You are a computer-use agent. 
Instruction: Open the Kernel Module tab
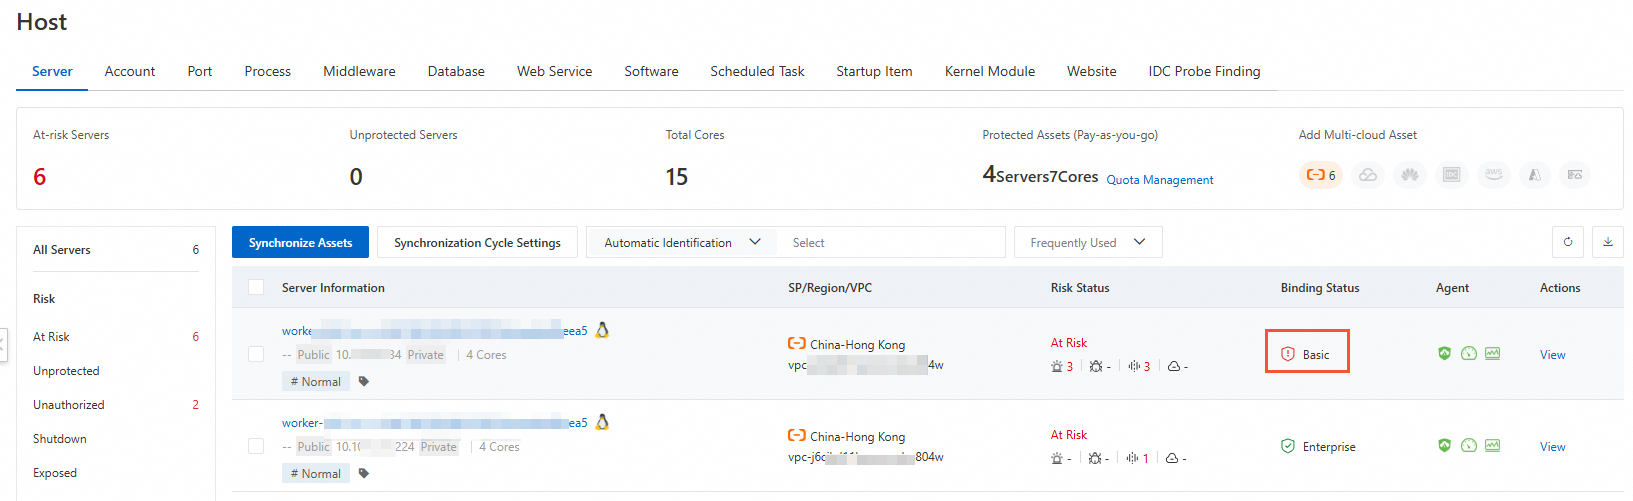(989, 71)
